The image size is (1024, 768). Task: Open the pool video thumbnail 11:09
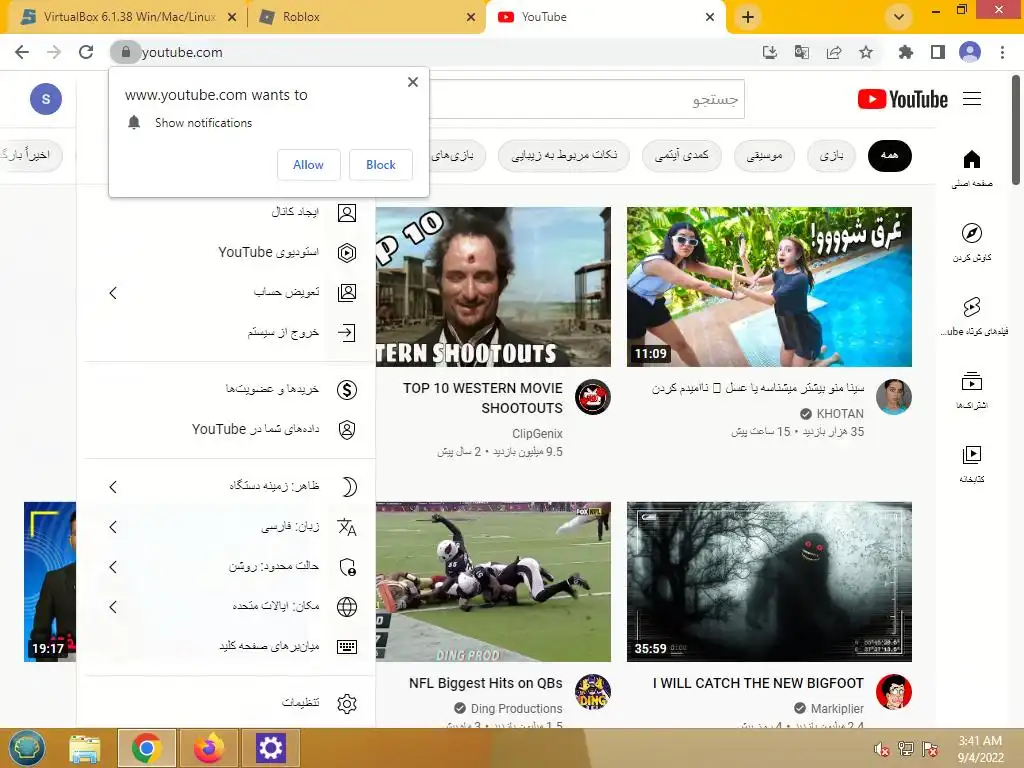[769, 287]
